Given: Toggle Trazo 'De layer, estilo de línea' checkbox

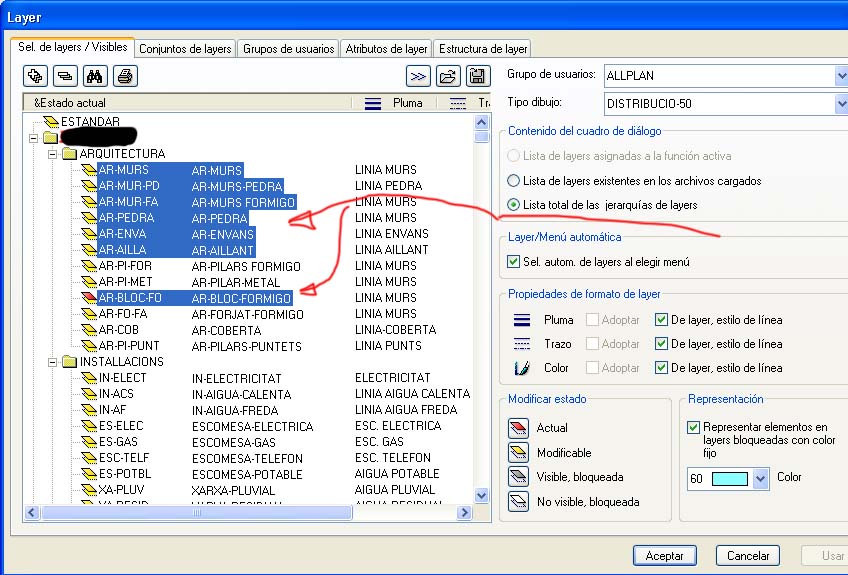Looking at the screenshot, I should click(661, 343).
